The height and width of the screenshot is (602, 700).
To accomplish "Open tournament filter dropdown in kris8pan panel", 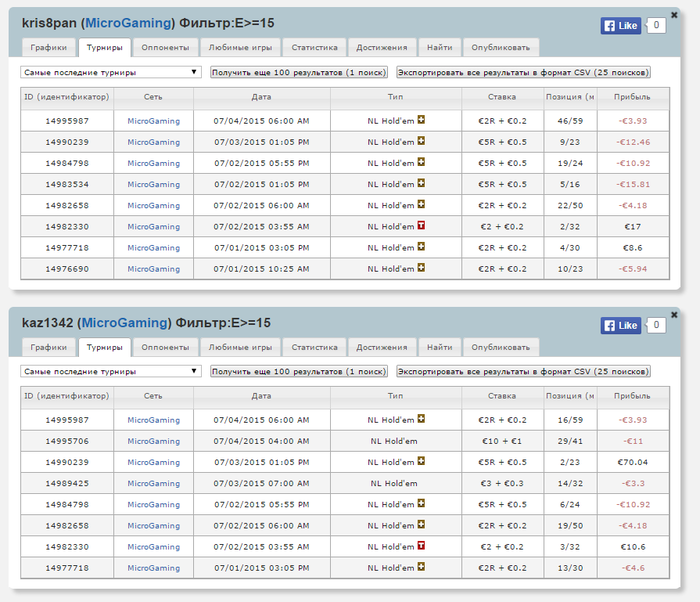I will (x=111, y=72).
